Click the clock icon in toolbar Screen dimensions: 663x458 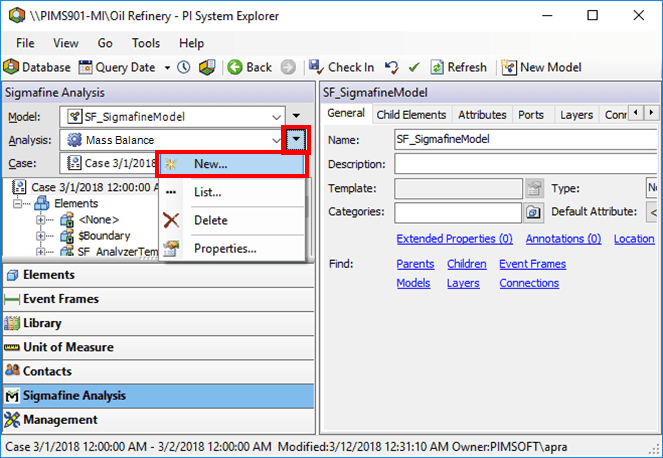pyautogui.click(x=184, y=67)
